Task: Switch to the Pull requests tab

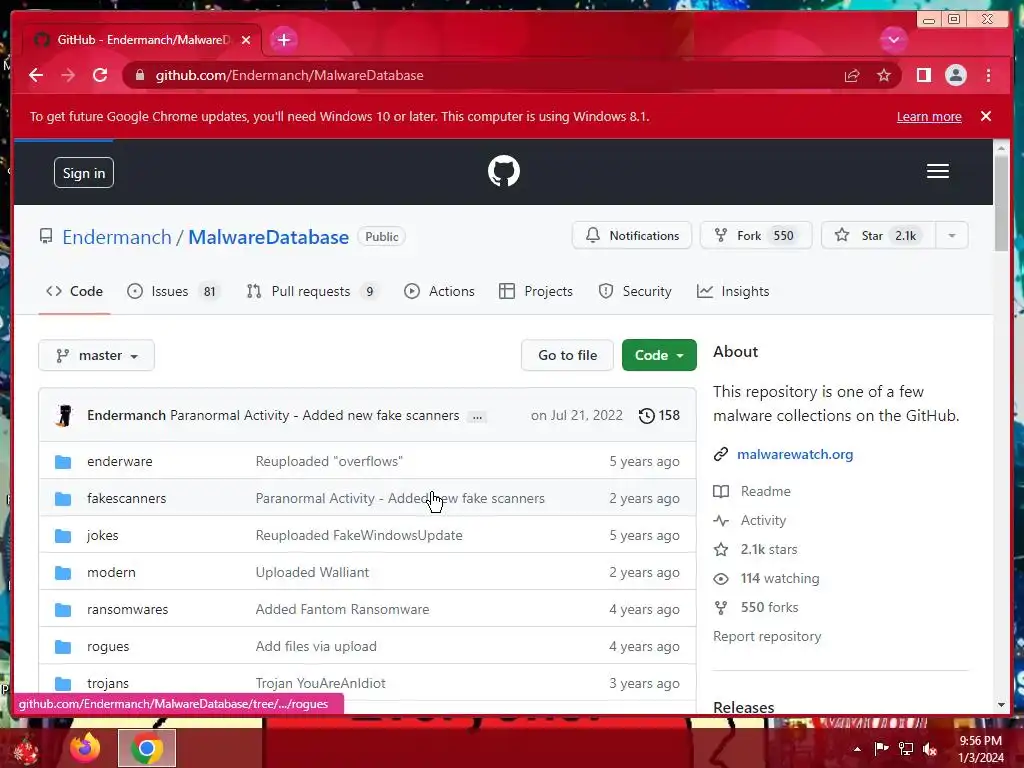Action: tap(313, 291)
